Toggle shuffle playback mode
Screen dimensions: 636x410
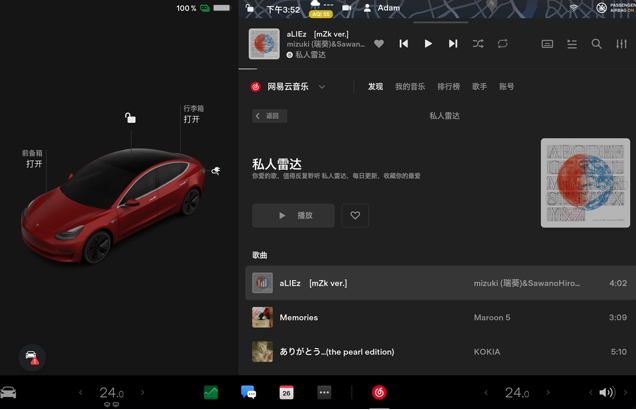pyautogui.click(x=478, y=44)
